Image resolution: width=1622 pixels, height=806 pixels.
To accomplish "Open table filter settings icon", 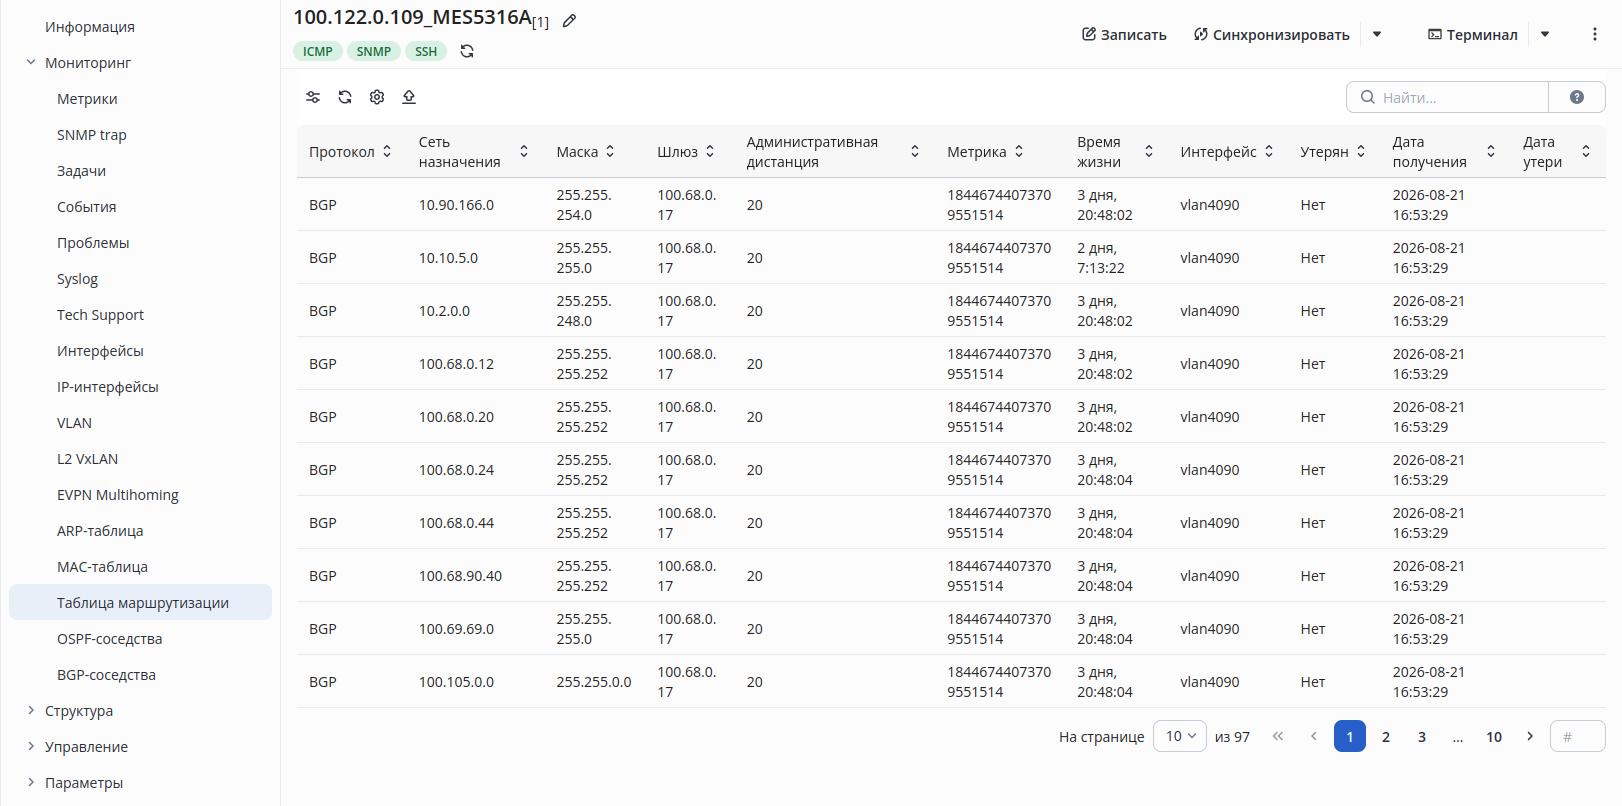I will click(x=313, y=97).
